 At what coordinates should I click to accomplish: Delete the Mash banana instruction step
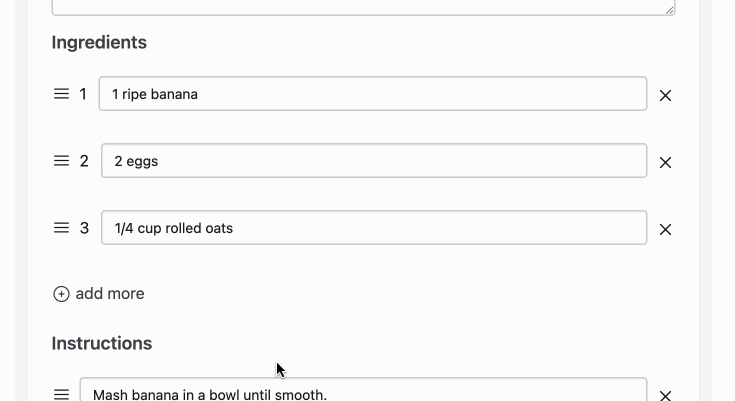665,395
